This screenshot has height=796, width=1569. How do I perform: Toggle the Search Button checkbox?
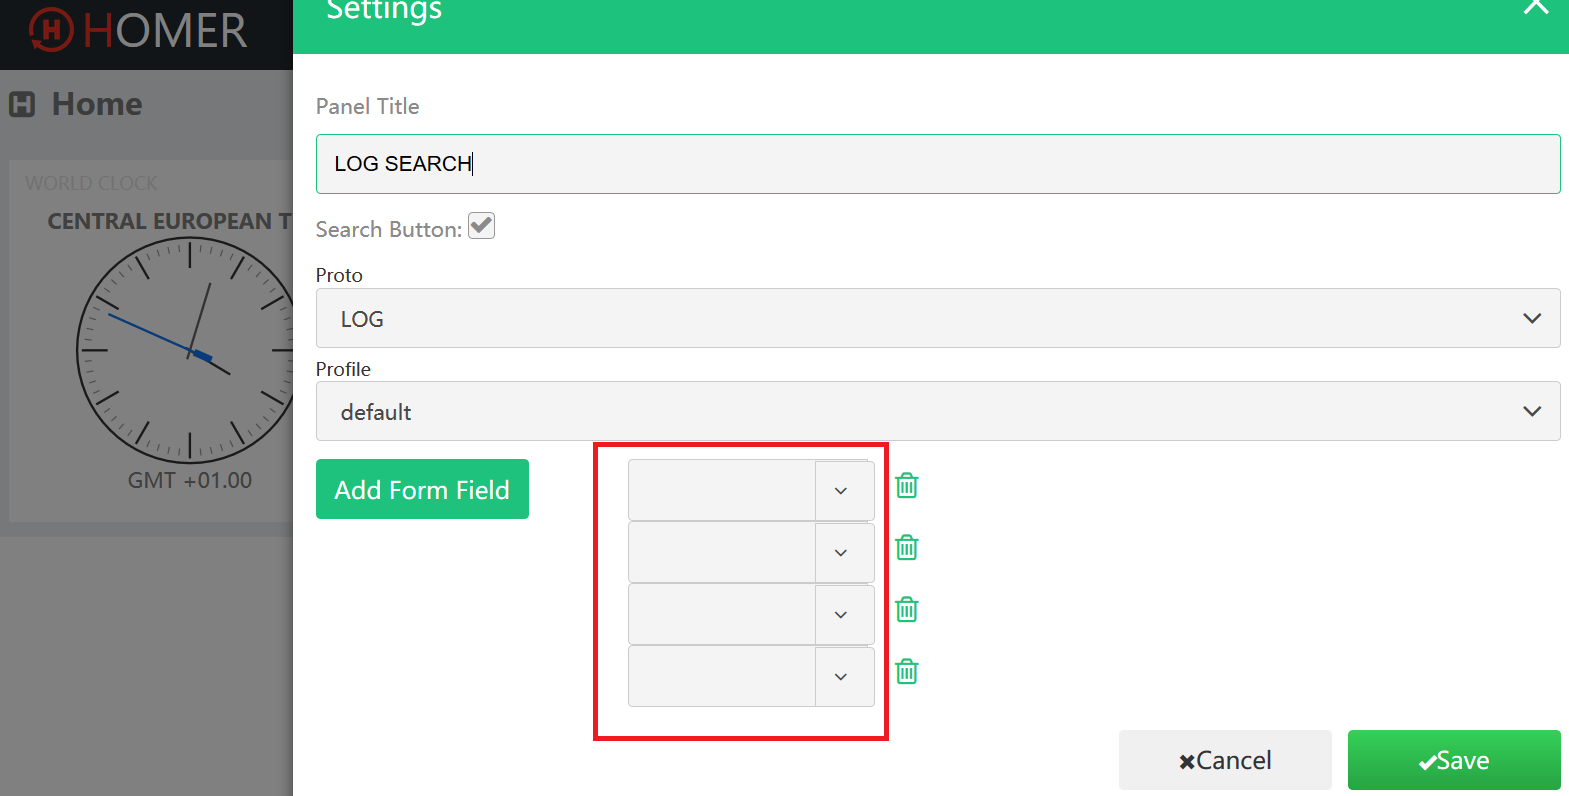point(481,226)
